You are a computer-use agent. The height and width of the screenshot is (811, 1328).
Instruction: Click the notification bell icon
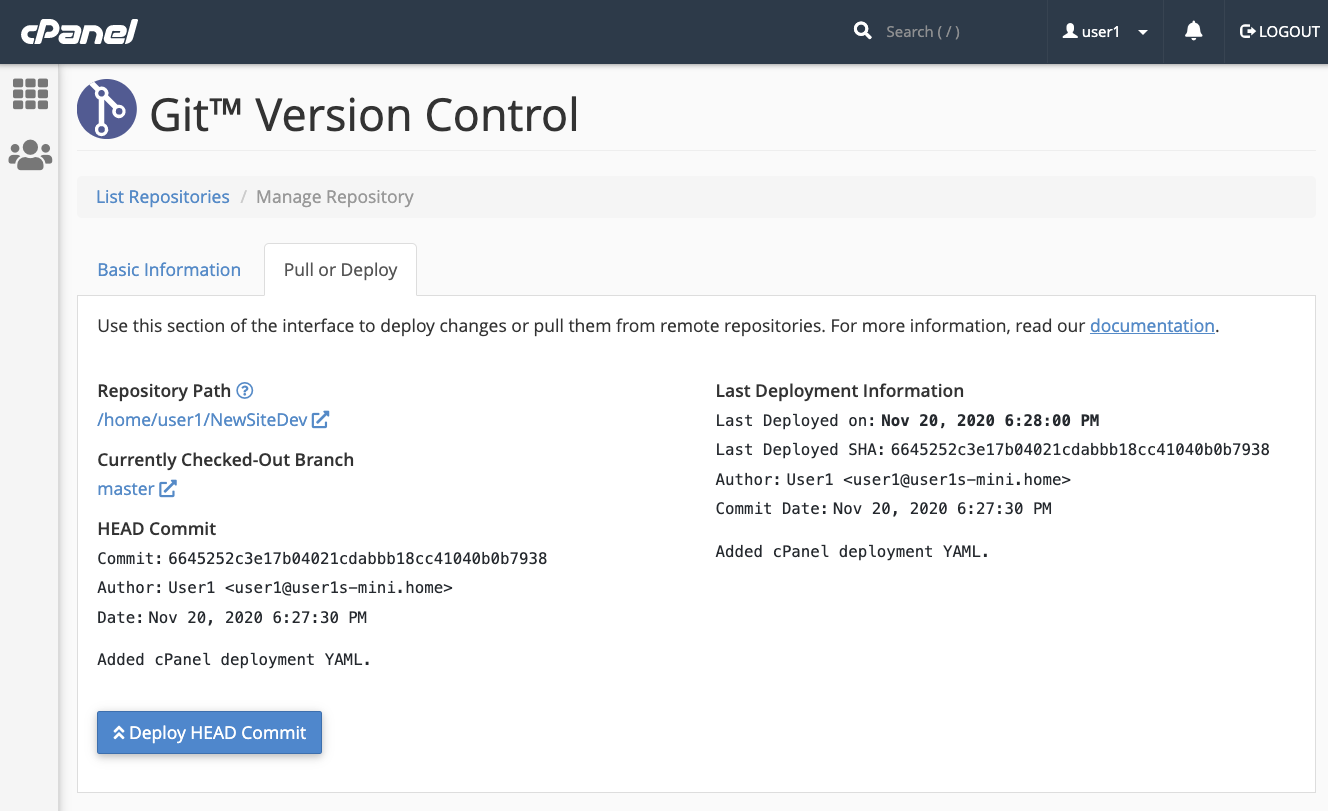(1193, 31)
